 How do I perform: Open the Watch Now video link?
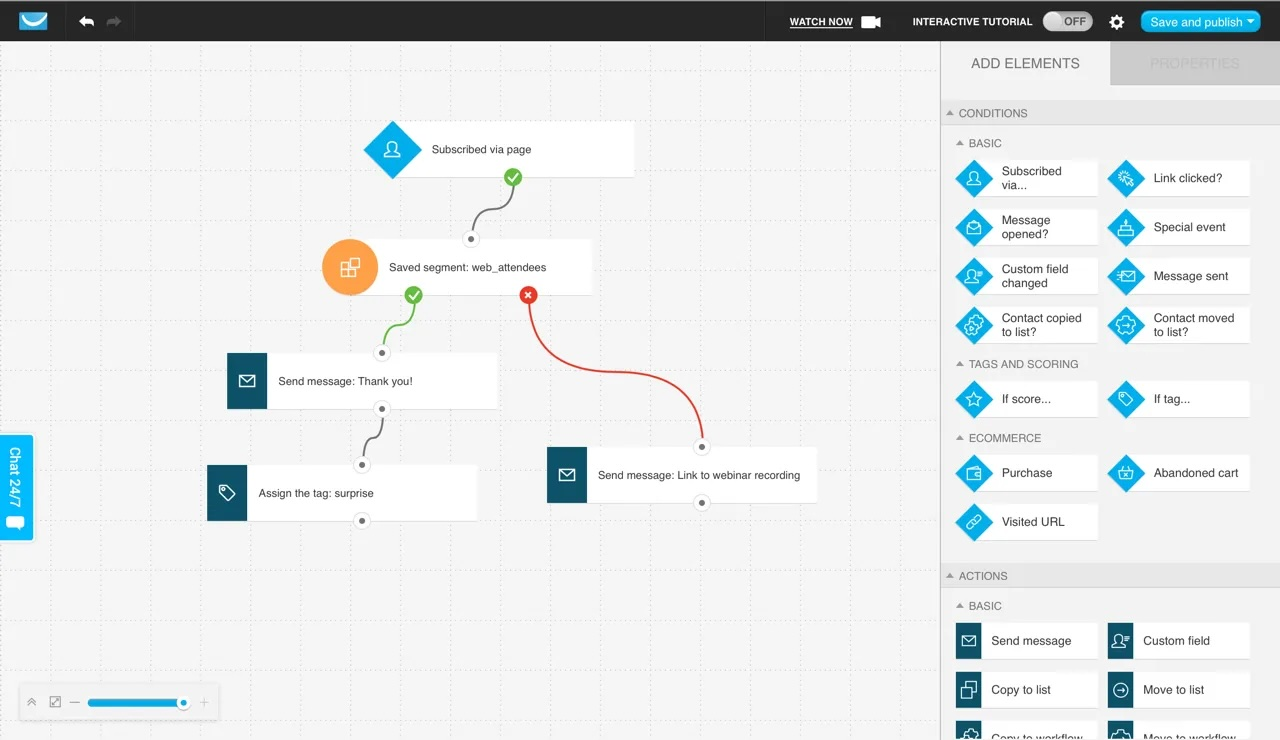(x=821, y=22)
